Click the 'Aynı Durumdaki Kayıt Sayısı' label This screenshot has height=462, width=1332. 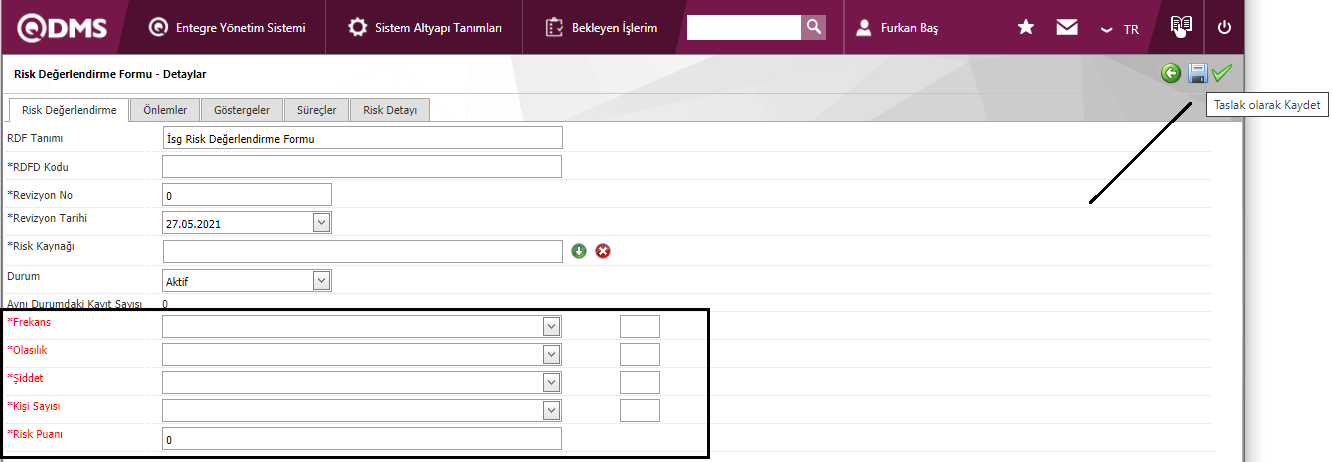click(75, 304)
